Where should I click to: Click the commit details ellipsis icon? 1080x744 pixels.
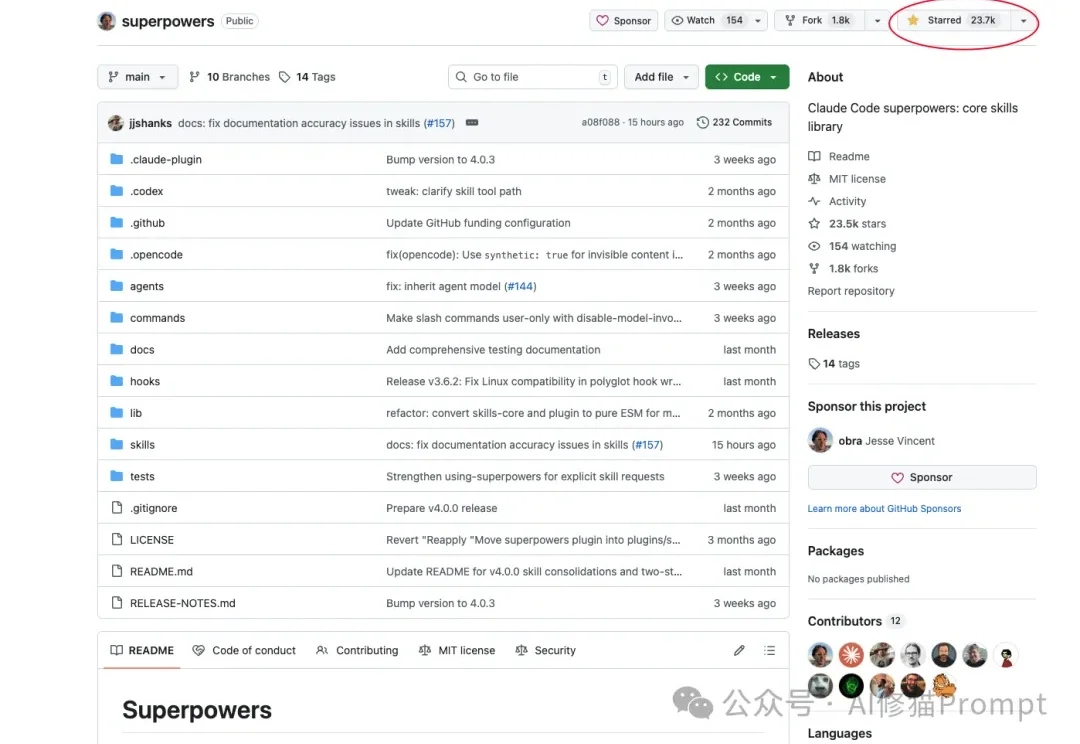(x=472, y=123)
